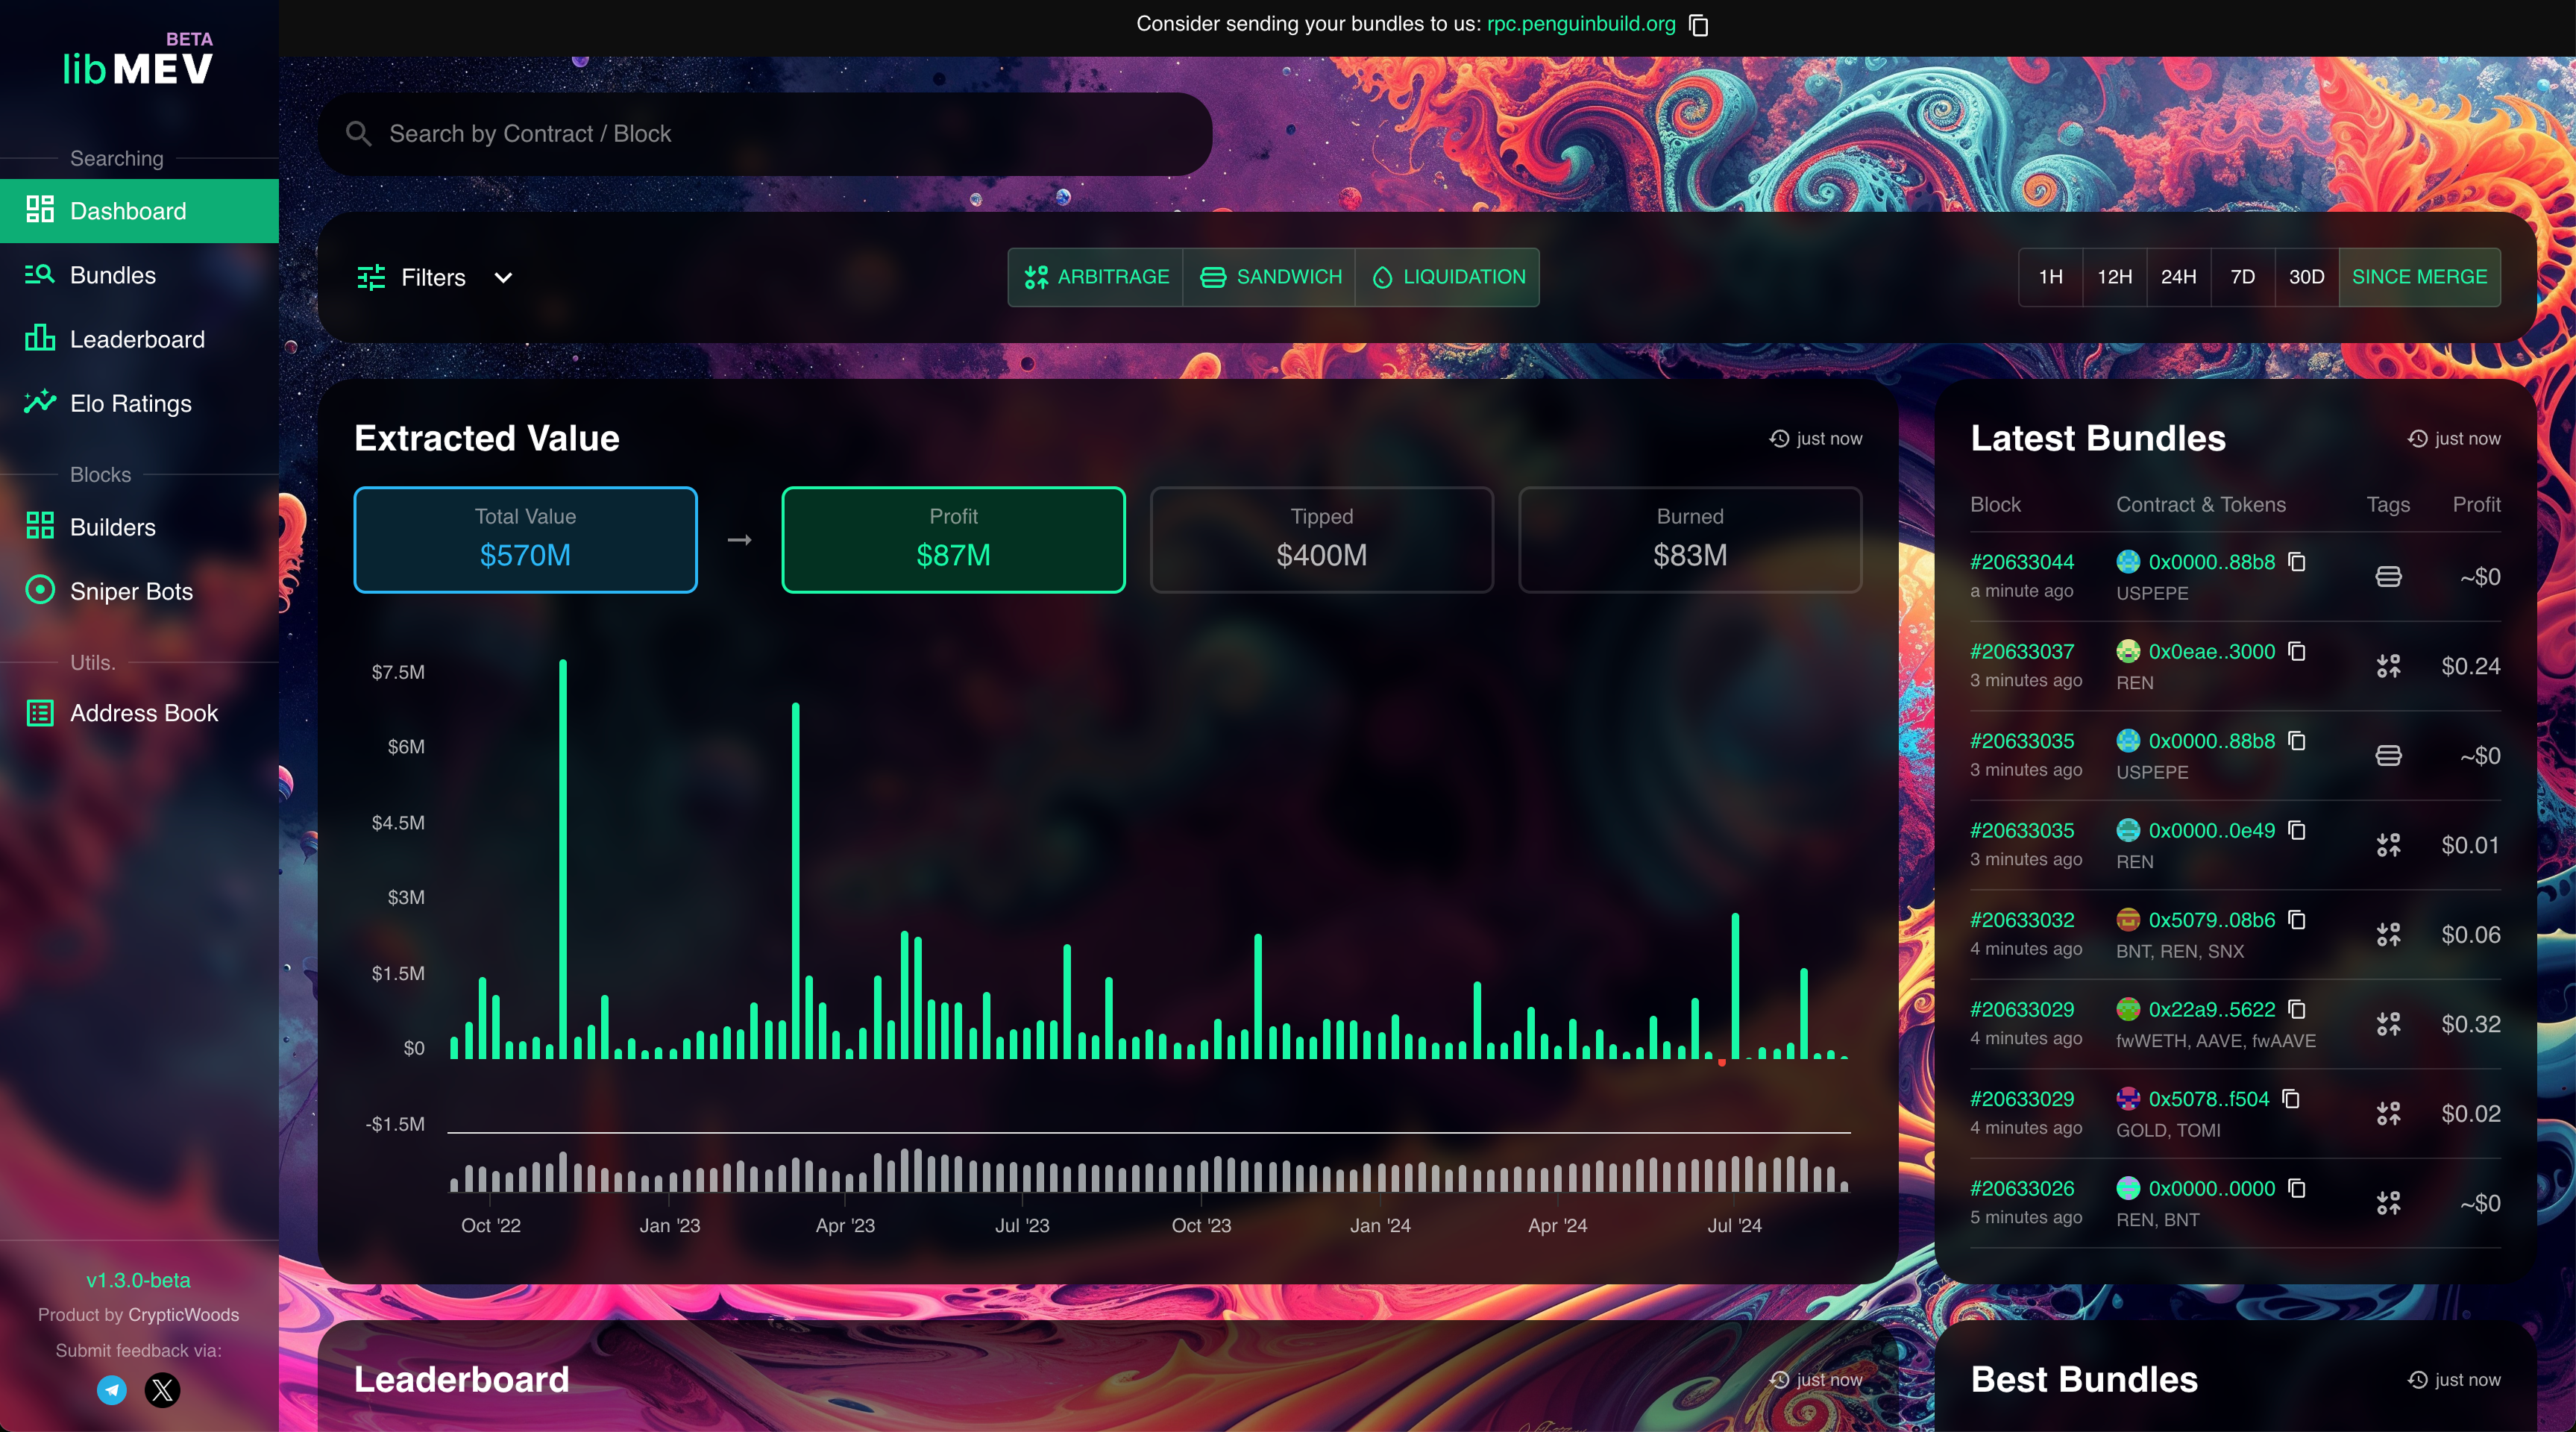Navigate to Elo Ratings

(139, 403)
